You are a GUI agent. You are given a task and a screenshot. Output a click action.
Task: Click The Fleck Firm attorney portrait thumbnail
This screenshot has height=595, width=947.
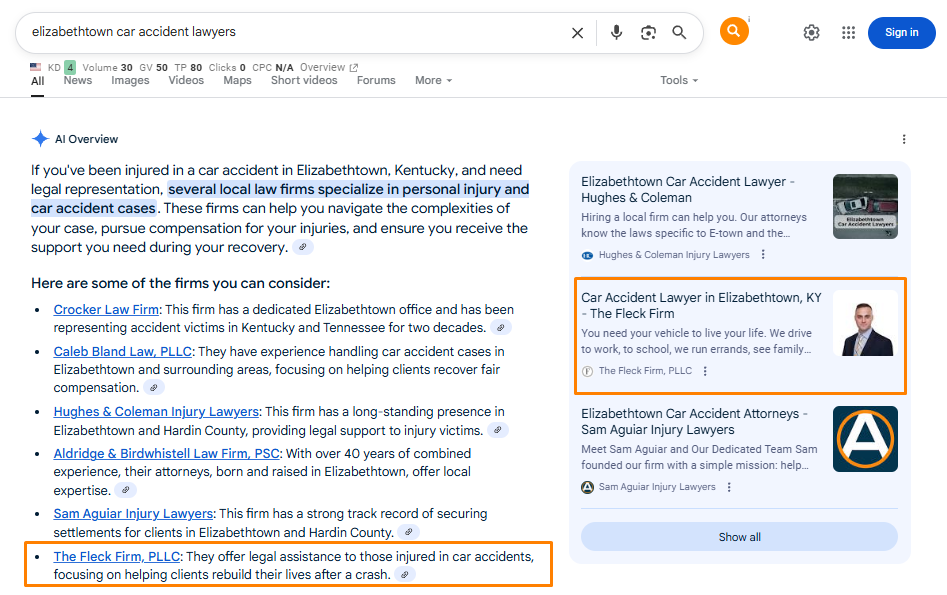(x=865, y=323)
